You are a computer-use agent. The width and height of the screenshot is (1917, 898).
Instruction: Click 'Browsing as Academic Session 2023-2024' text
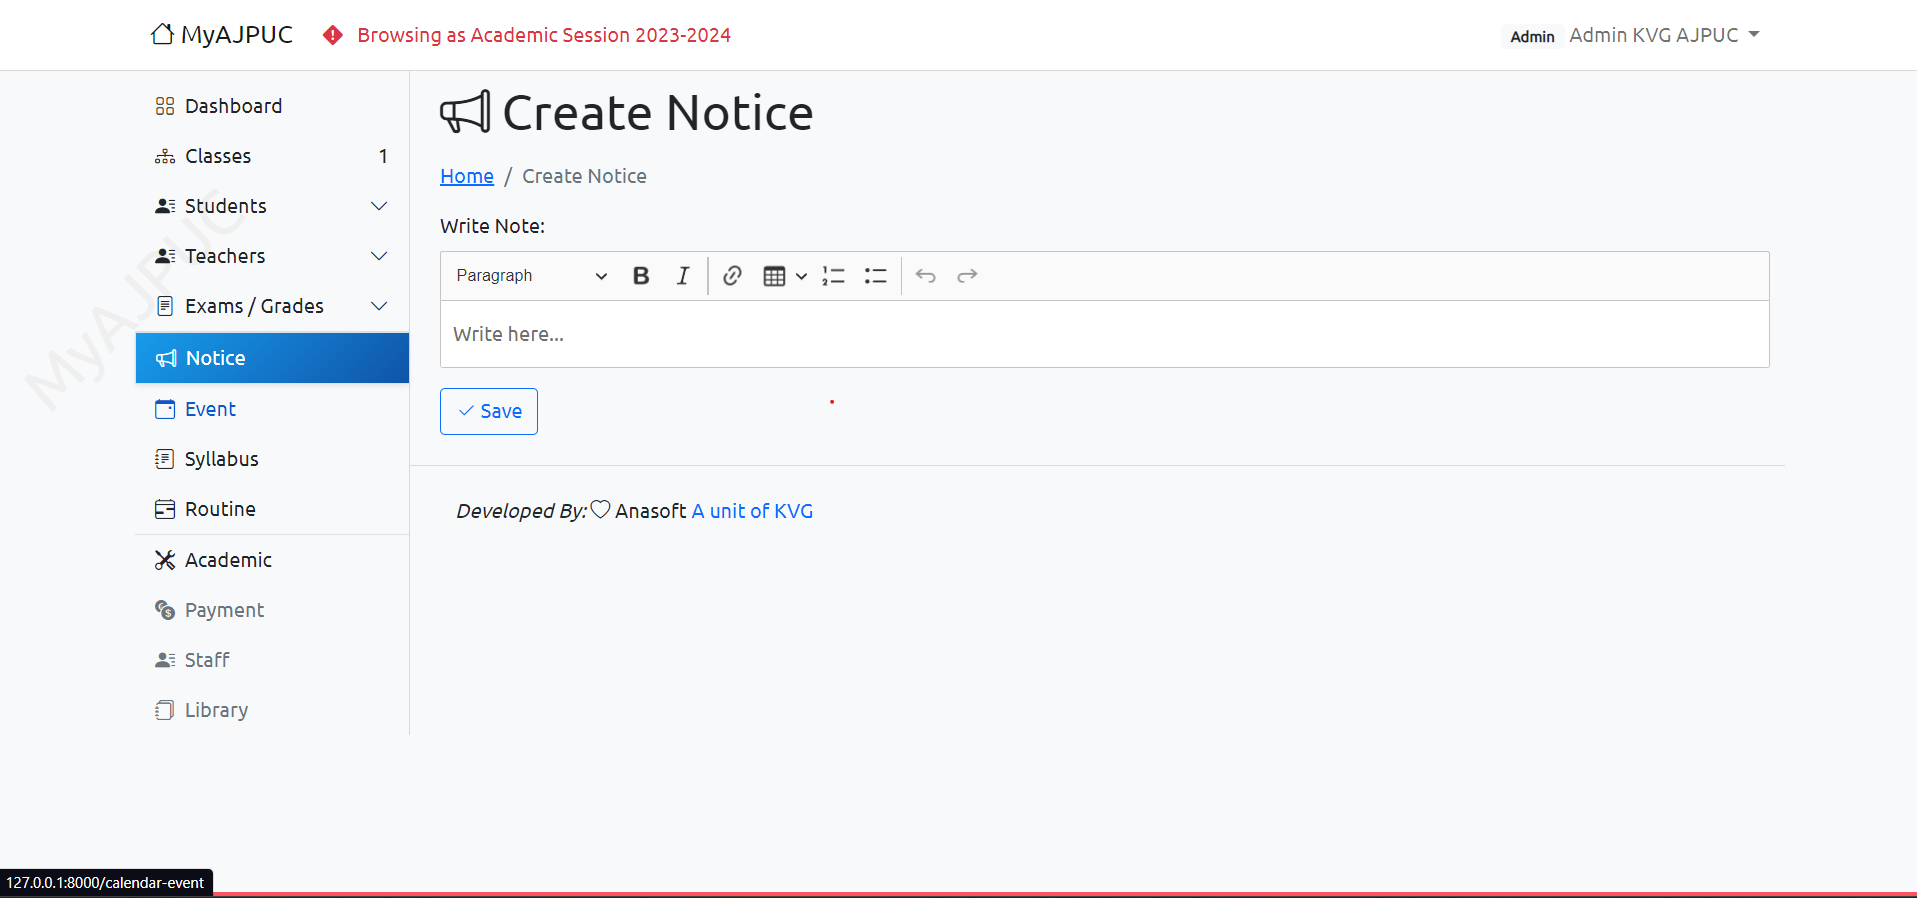tap(544, 35)
